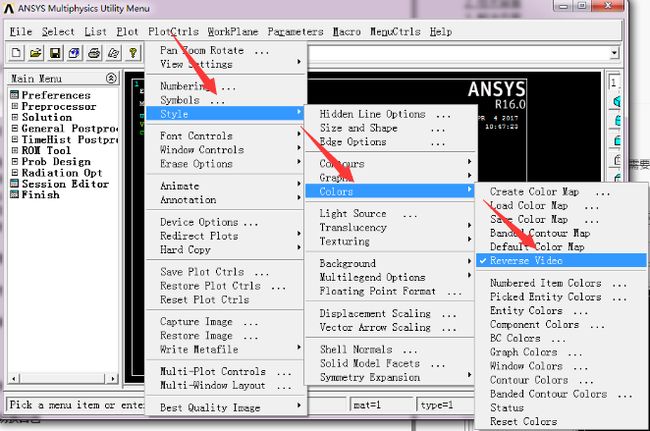Expand the ROM Tool tree node
The image size is (650, 431).
coord(15,150)
